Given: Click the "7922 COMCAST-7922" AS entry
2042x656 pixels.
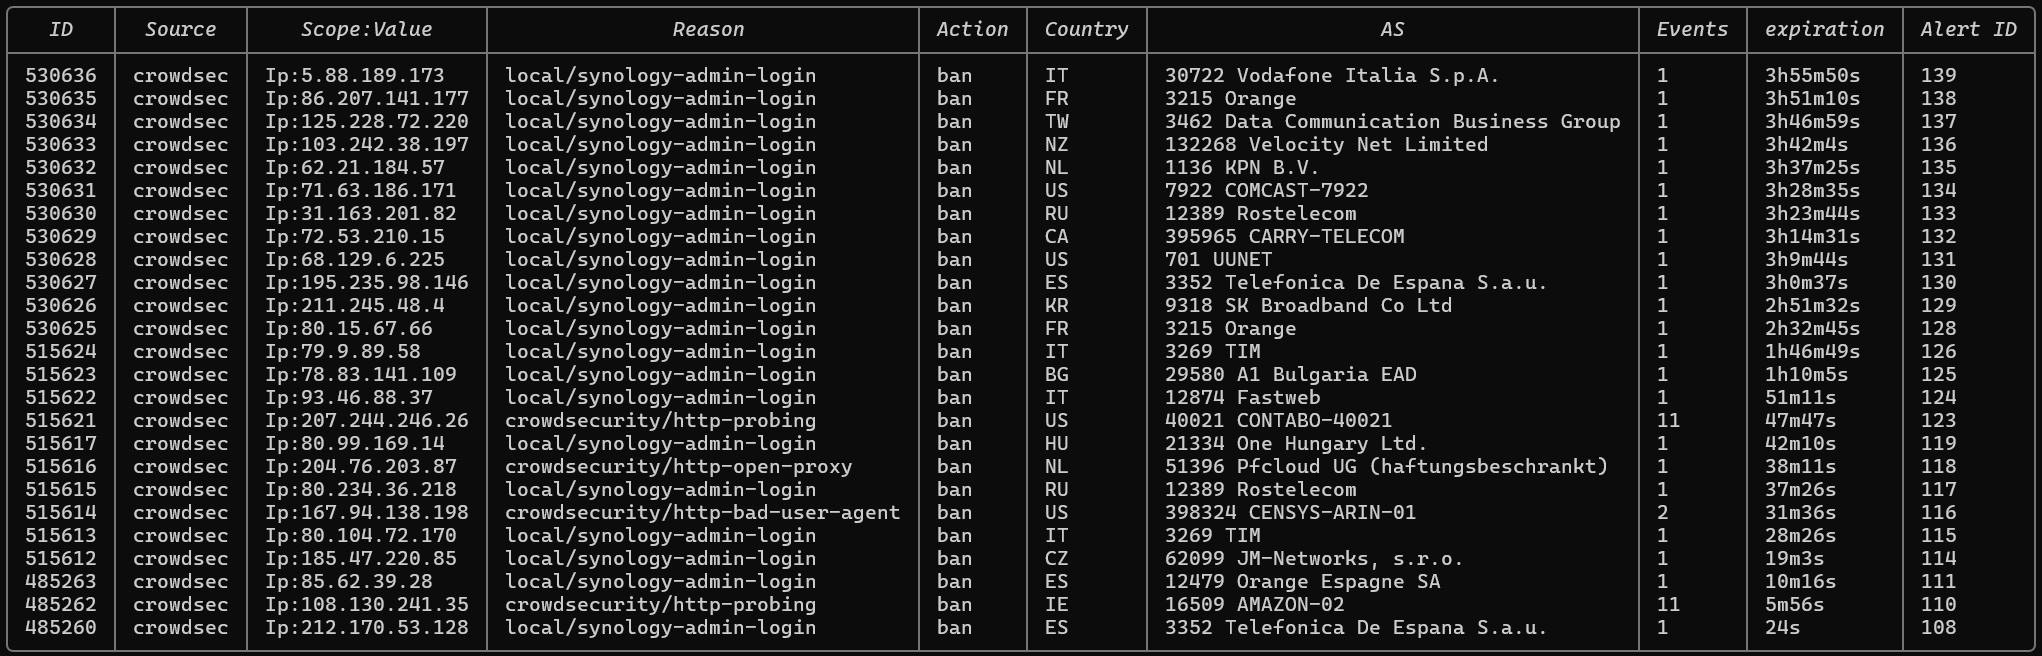Looking at the screenshot, I should (x=1266, y=191).
